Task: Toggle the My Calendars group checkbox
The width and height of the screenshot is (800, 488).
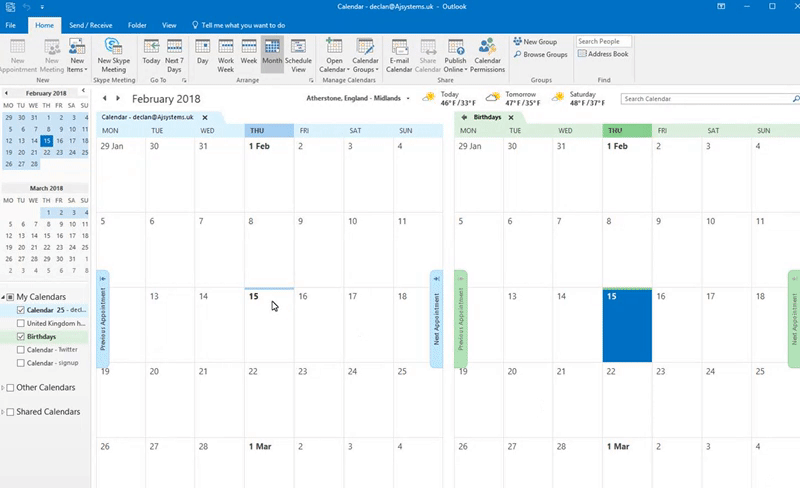Action: coord(10,297)
